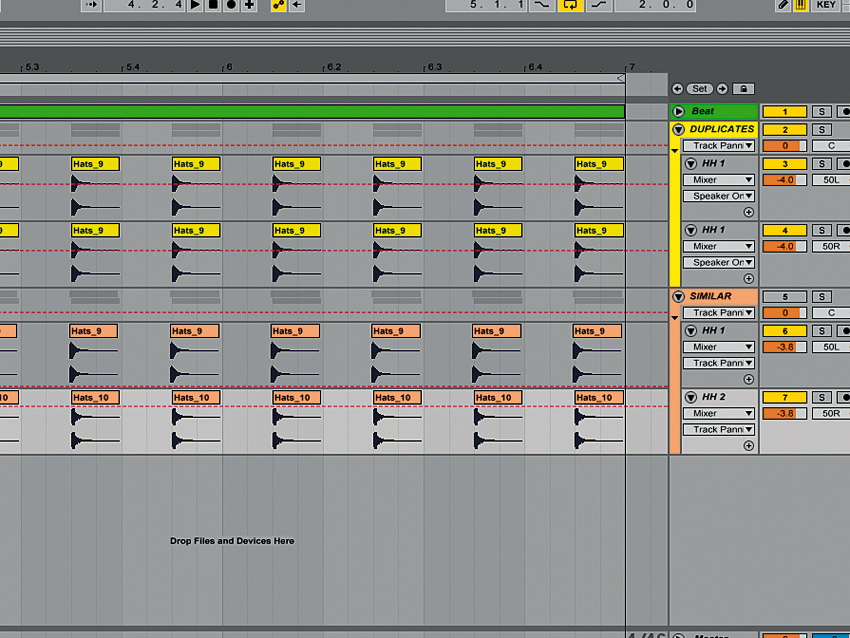
Task: Jump to next locator arrow
Action: (x=722, y=89)
